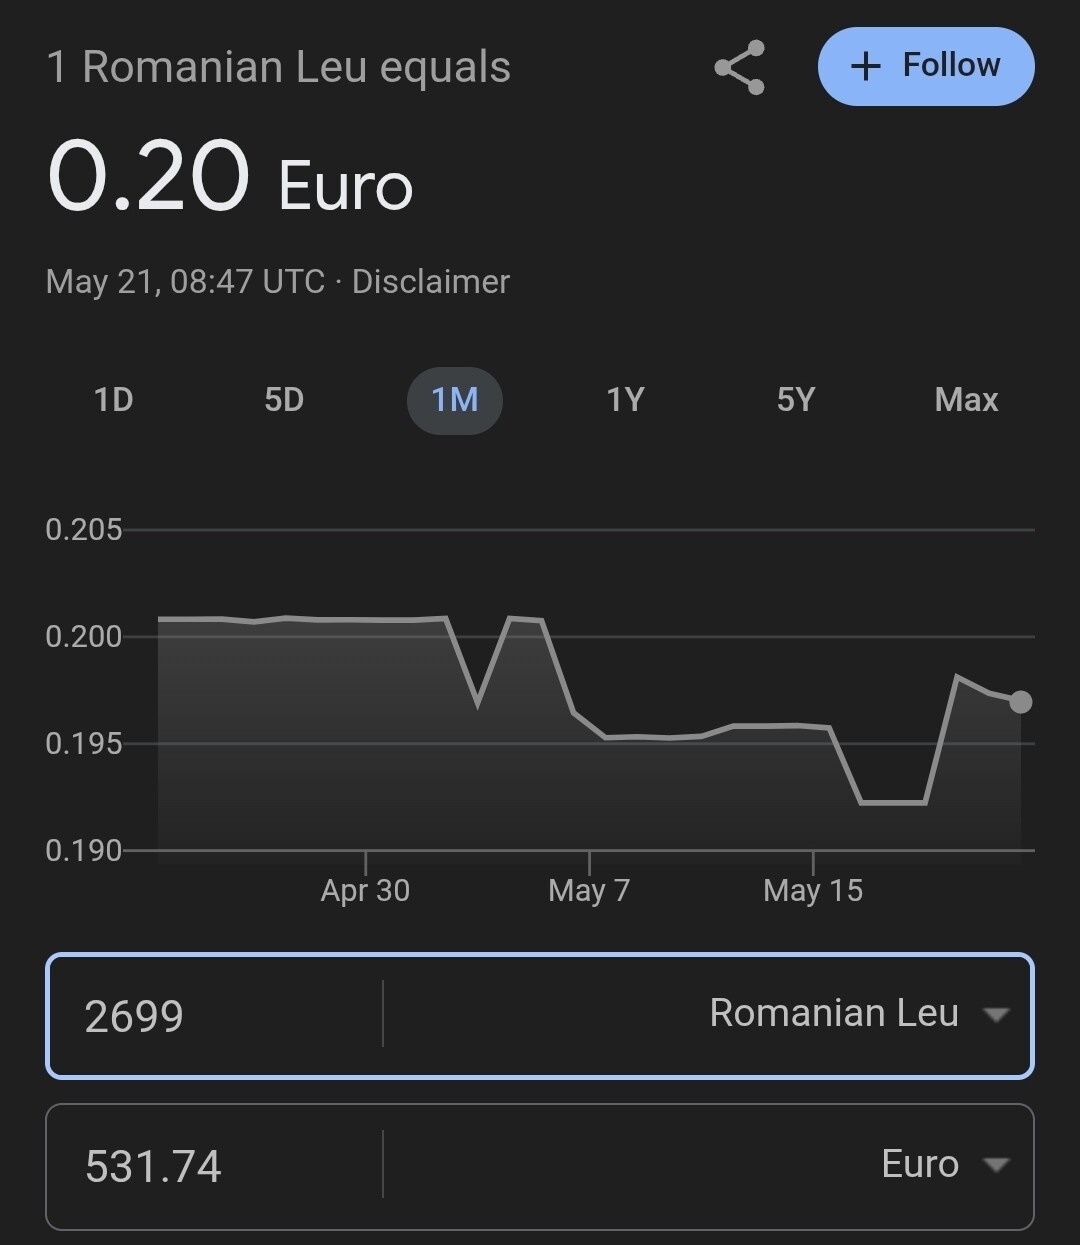The height and width of the screenshot is (1245, 1080).
Task: Click the chart's current-value endpoint dot
Action: tap(1020, 702)
